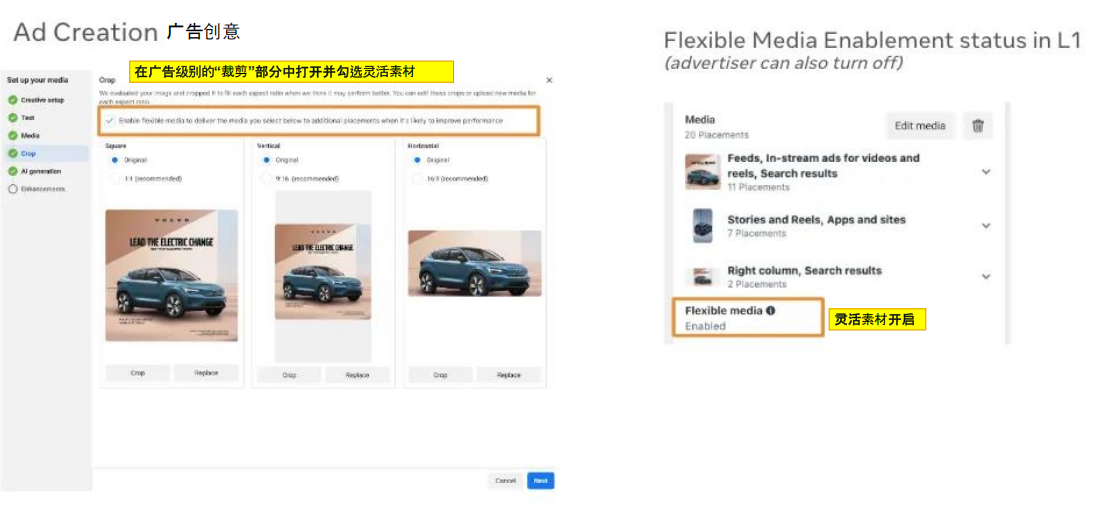The image size is (1120, 522).
Task: Select Original radio under Square
Action: pos(114,161)
